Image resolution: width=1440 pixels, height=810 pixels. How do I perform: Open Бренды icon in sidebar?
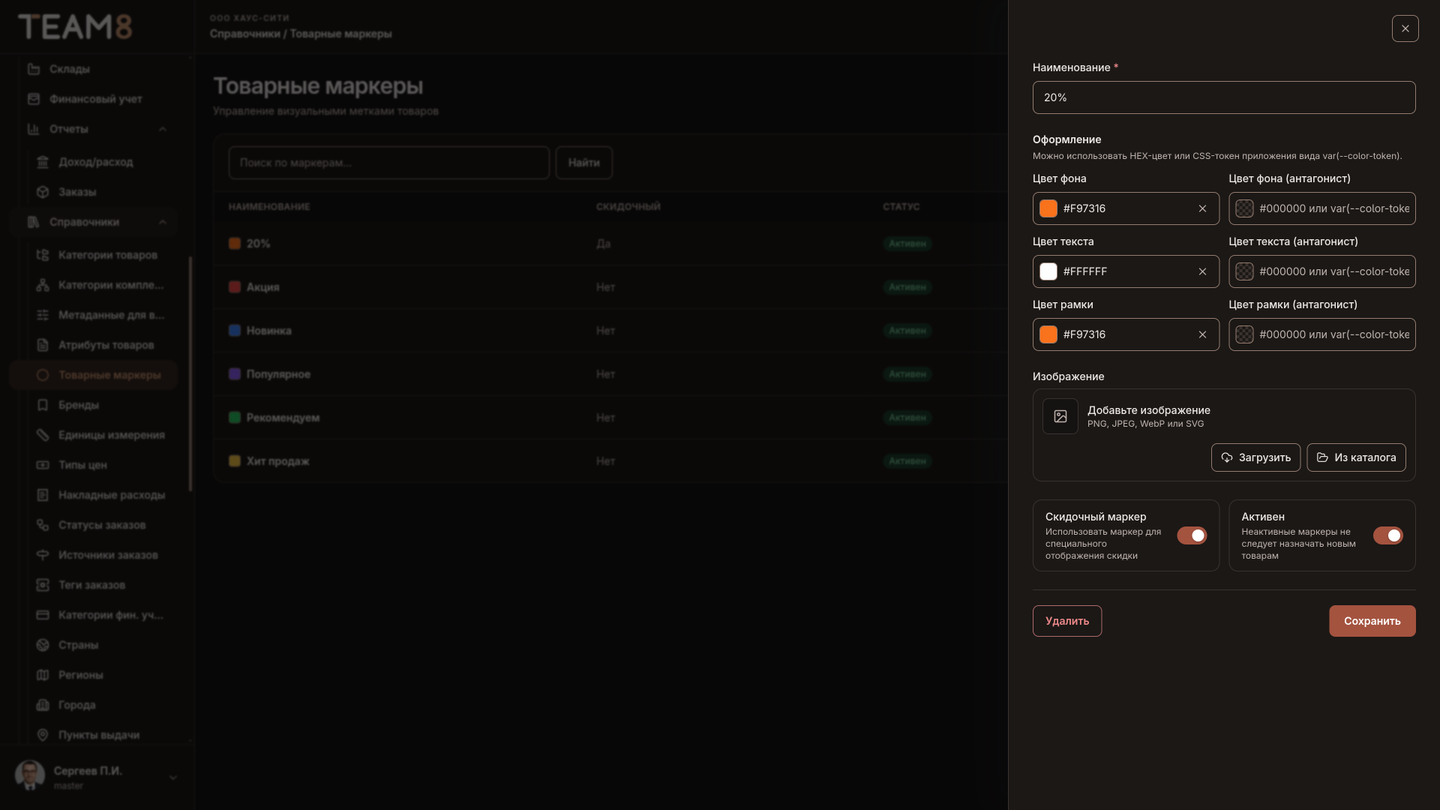pos(42,405)
